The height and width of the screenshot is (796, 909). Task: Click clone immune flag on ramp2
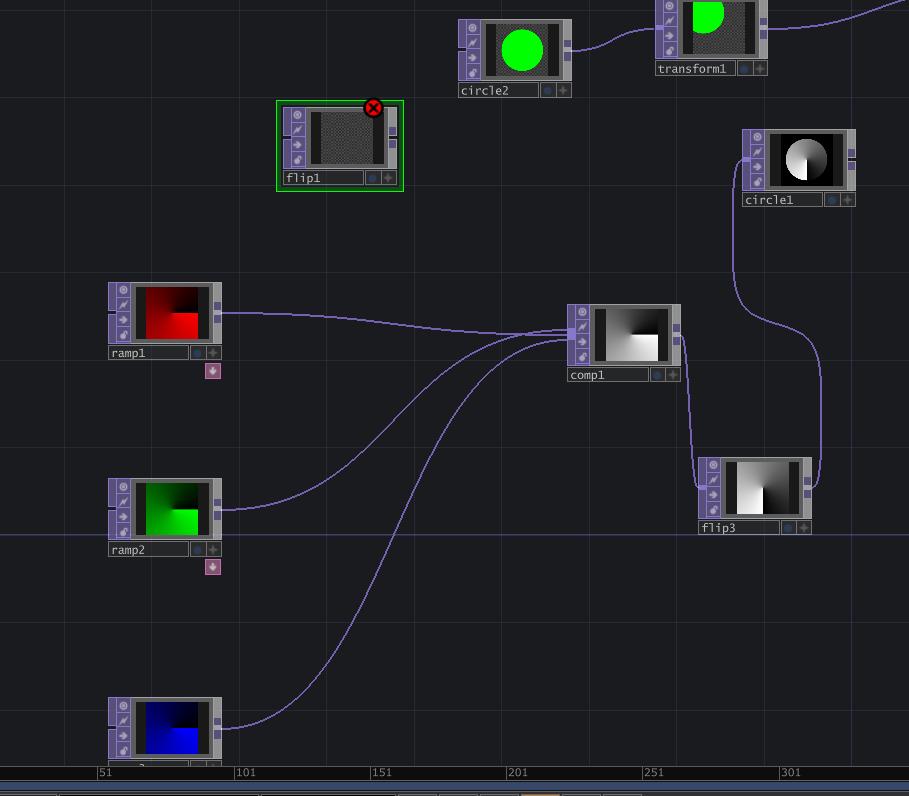(x=123, y=501)
